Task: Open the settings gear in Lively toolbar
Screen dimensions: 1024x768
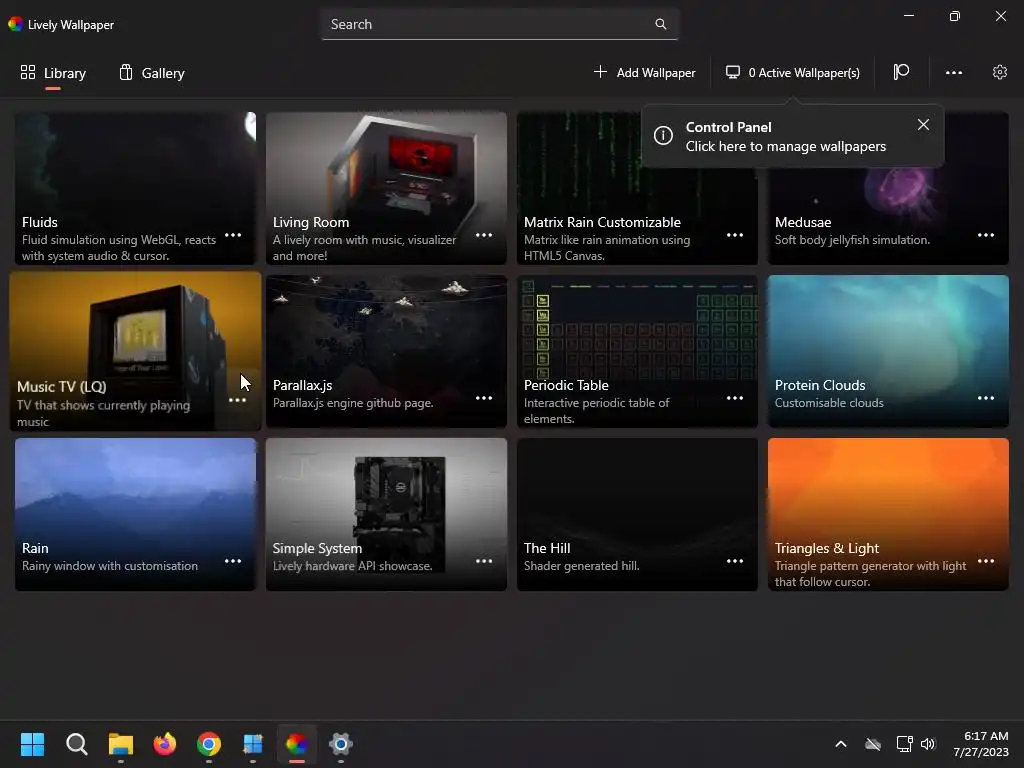Action: pos(999,72)
